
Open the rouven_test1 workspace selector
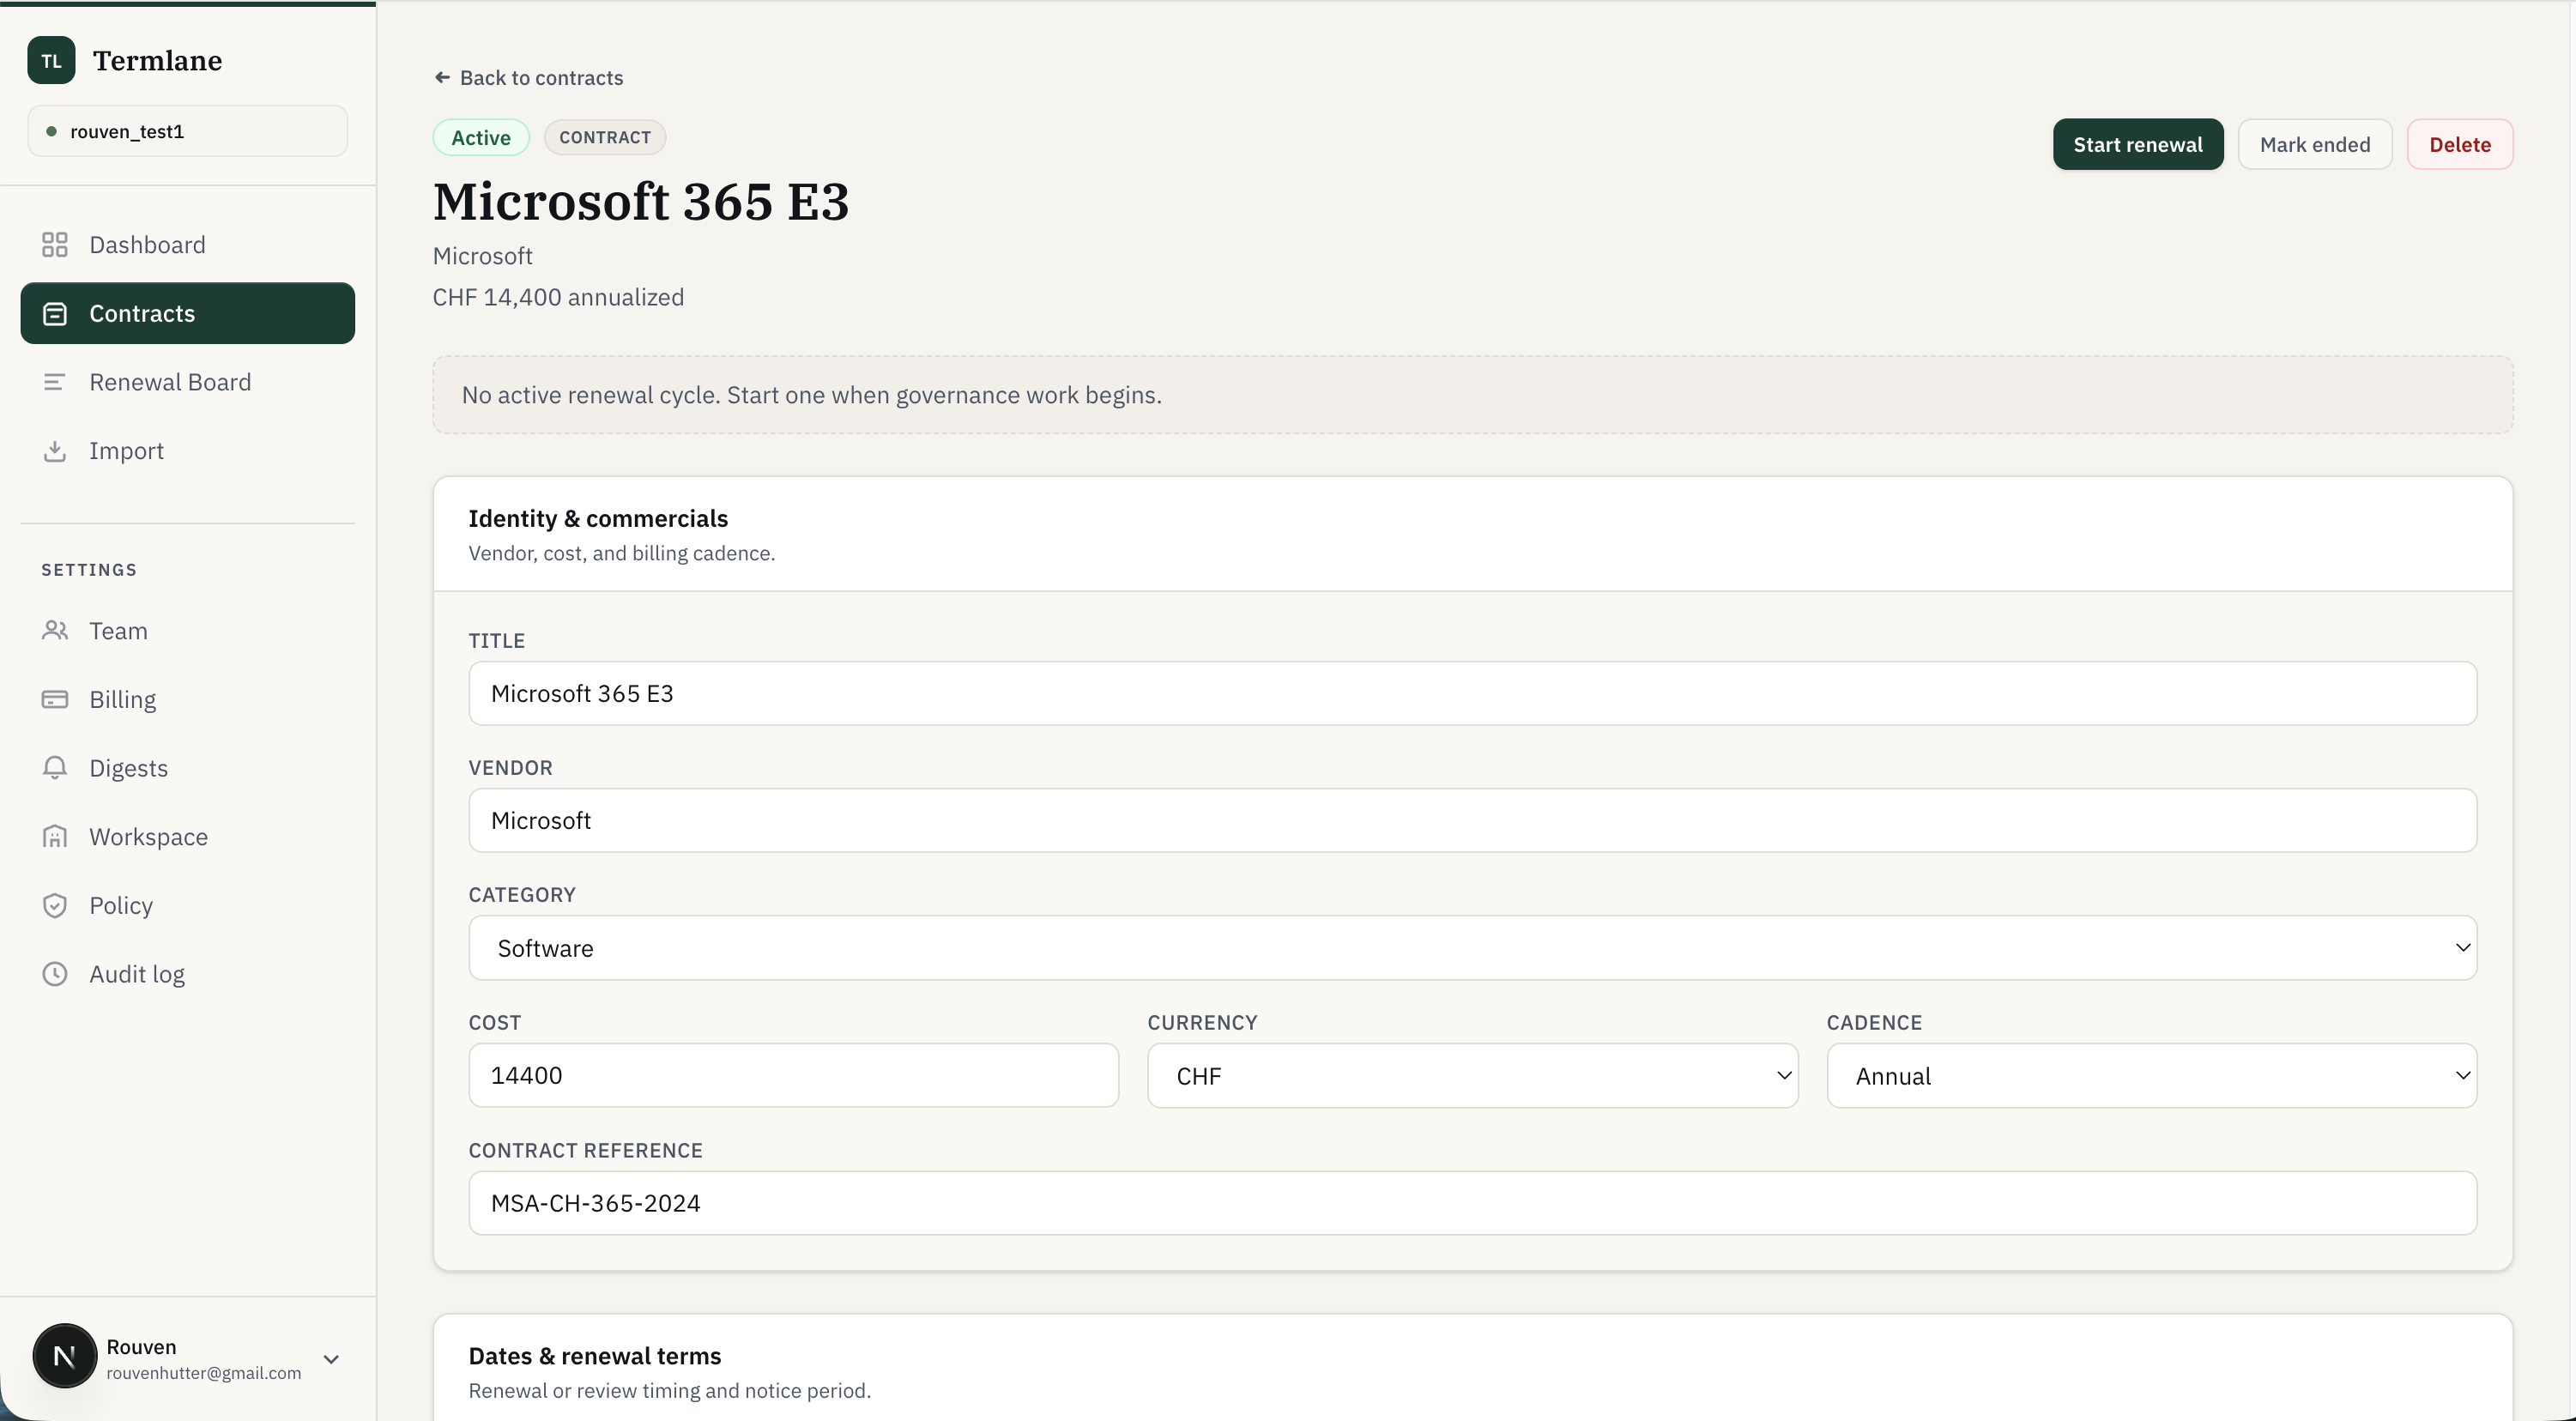tap(188, 131)
